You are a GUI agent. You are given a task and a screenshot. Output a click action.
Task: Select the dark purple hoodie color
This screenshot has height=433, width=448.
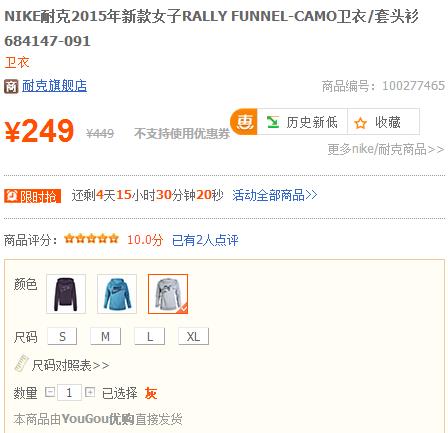point(66,294)
